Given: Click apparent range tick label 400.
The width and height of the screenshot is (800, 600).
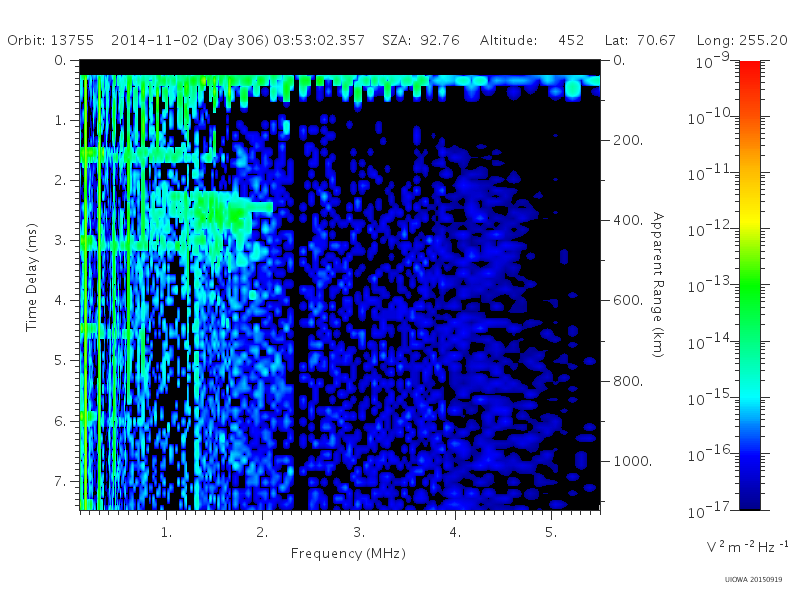Looking at the screenshot, I should click(x=628, y=220).
